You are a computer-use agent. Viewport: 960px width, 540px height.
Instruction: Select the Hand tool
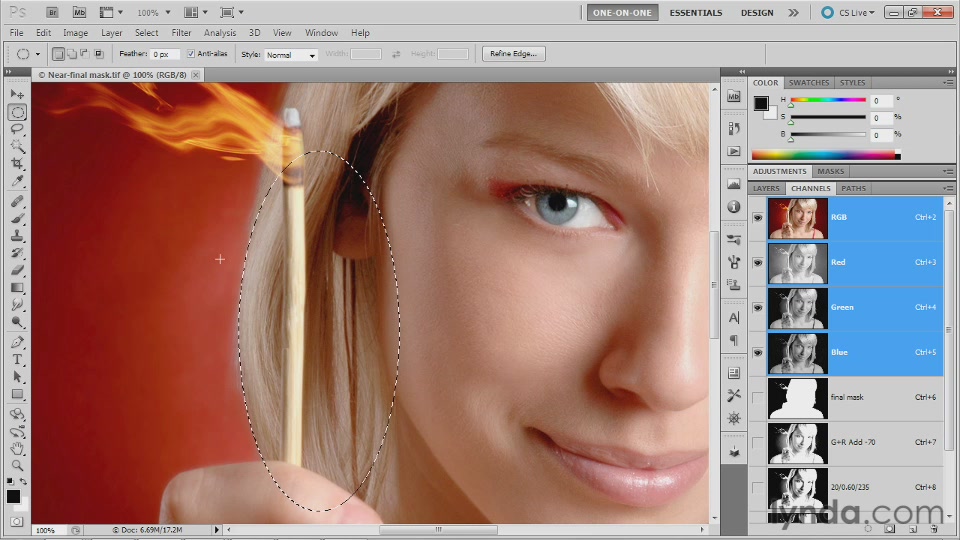tap(17, 449)
